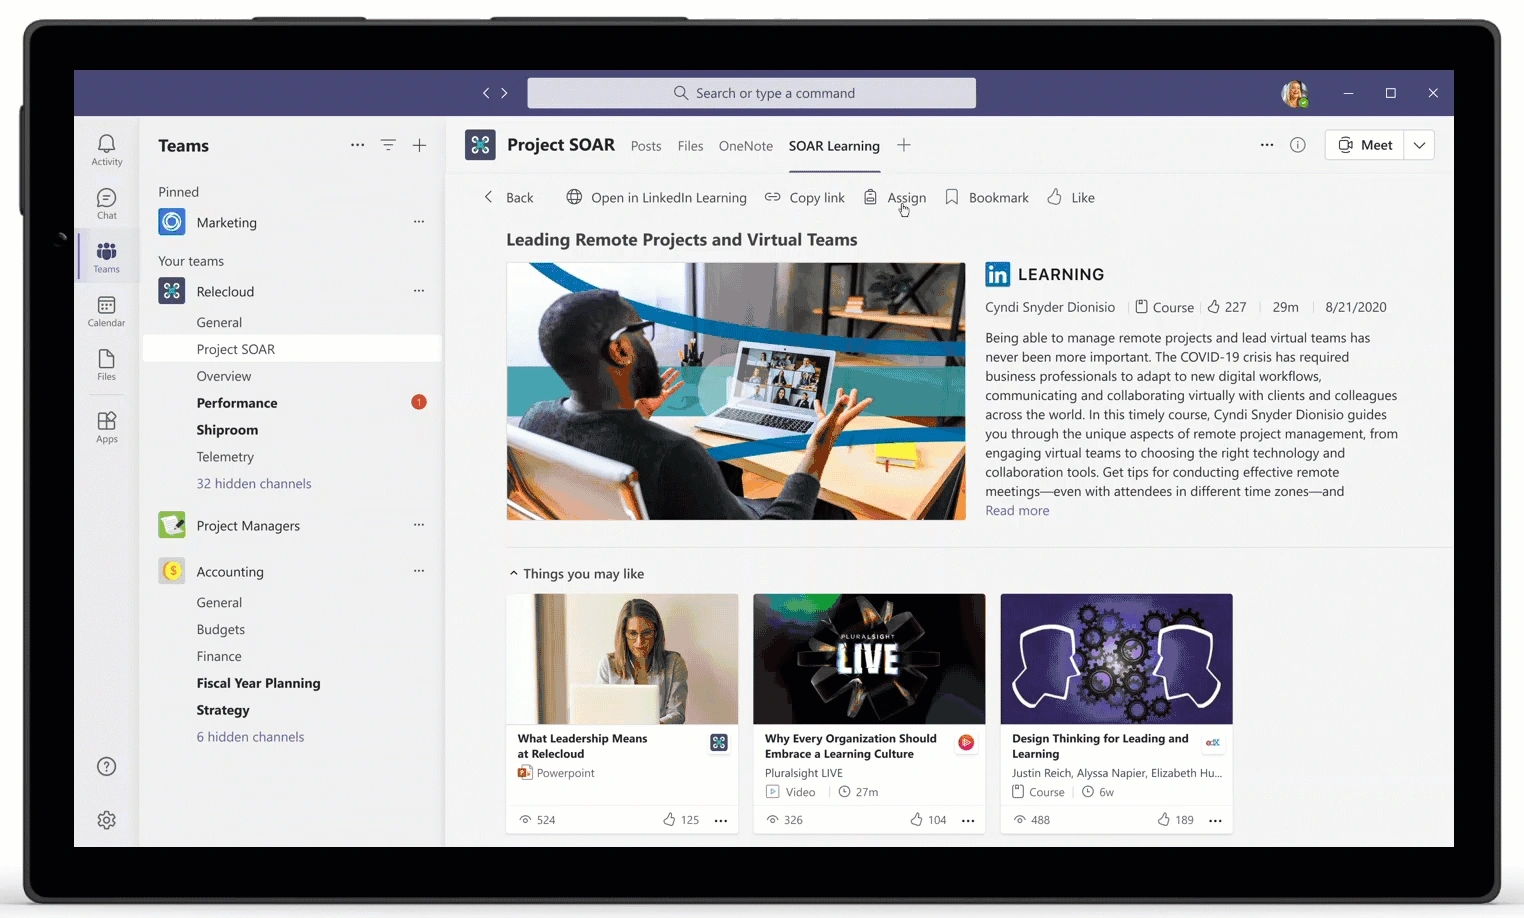Expand the Meet button dropdown arrow
Image resolution: width=1524 pixels, height=918 pixels.
click(x=1419, y=145)
